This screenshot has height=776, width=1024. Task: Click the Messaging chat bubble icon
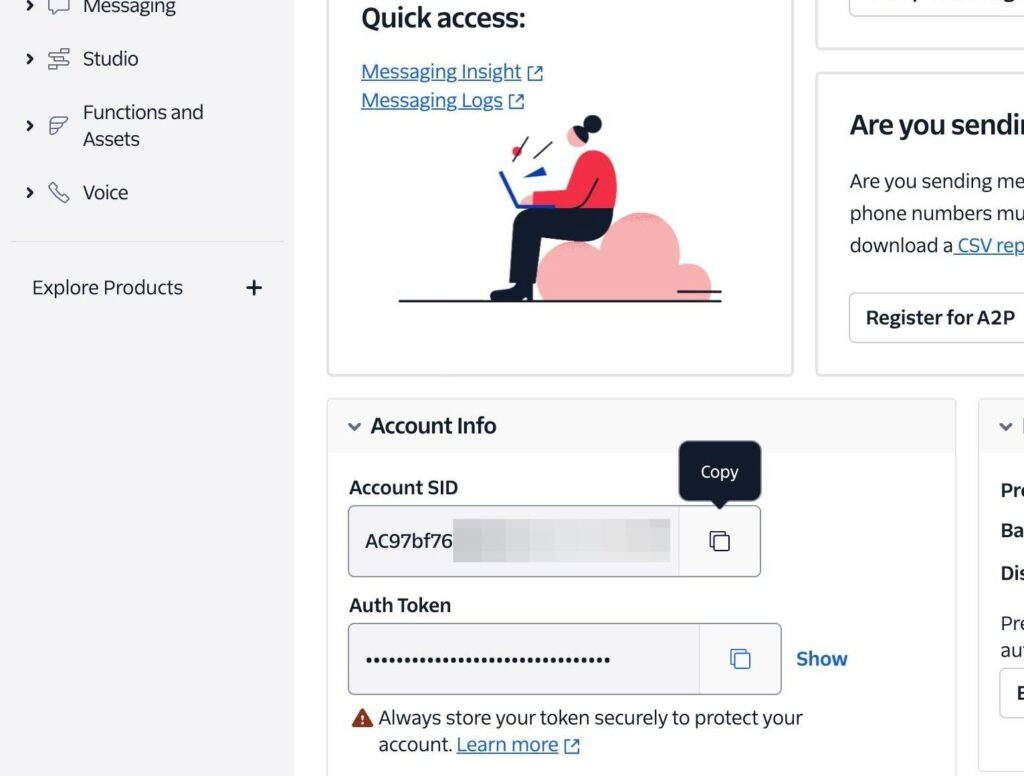coord(59,7)
